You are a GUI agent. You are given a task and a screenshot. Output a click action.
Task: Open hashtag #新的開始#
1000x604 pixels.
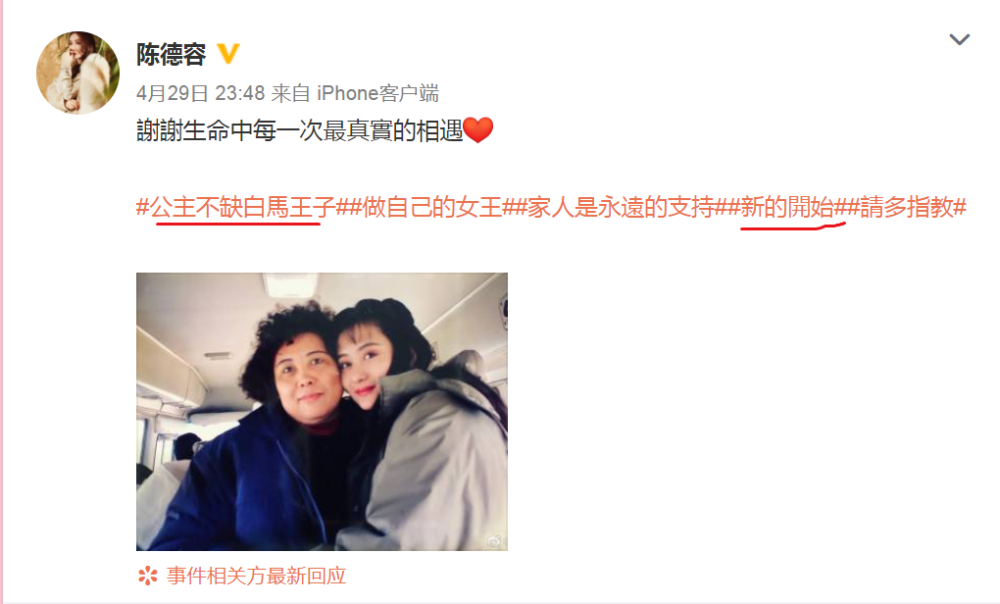(x=787, y=207)
